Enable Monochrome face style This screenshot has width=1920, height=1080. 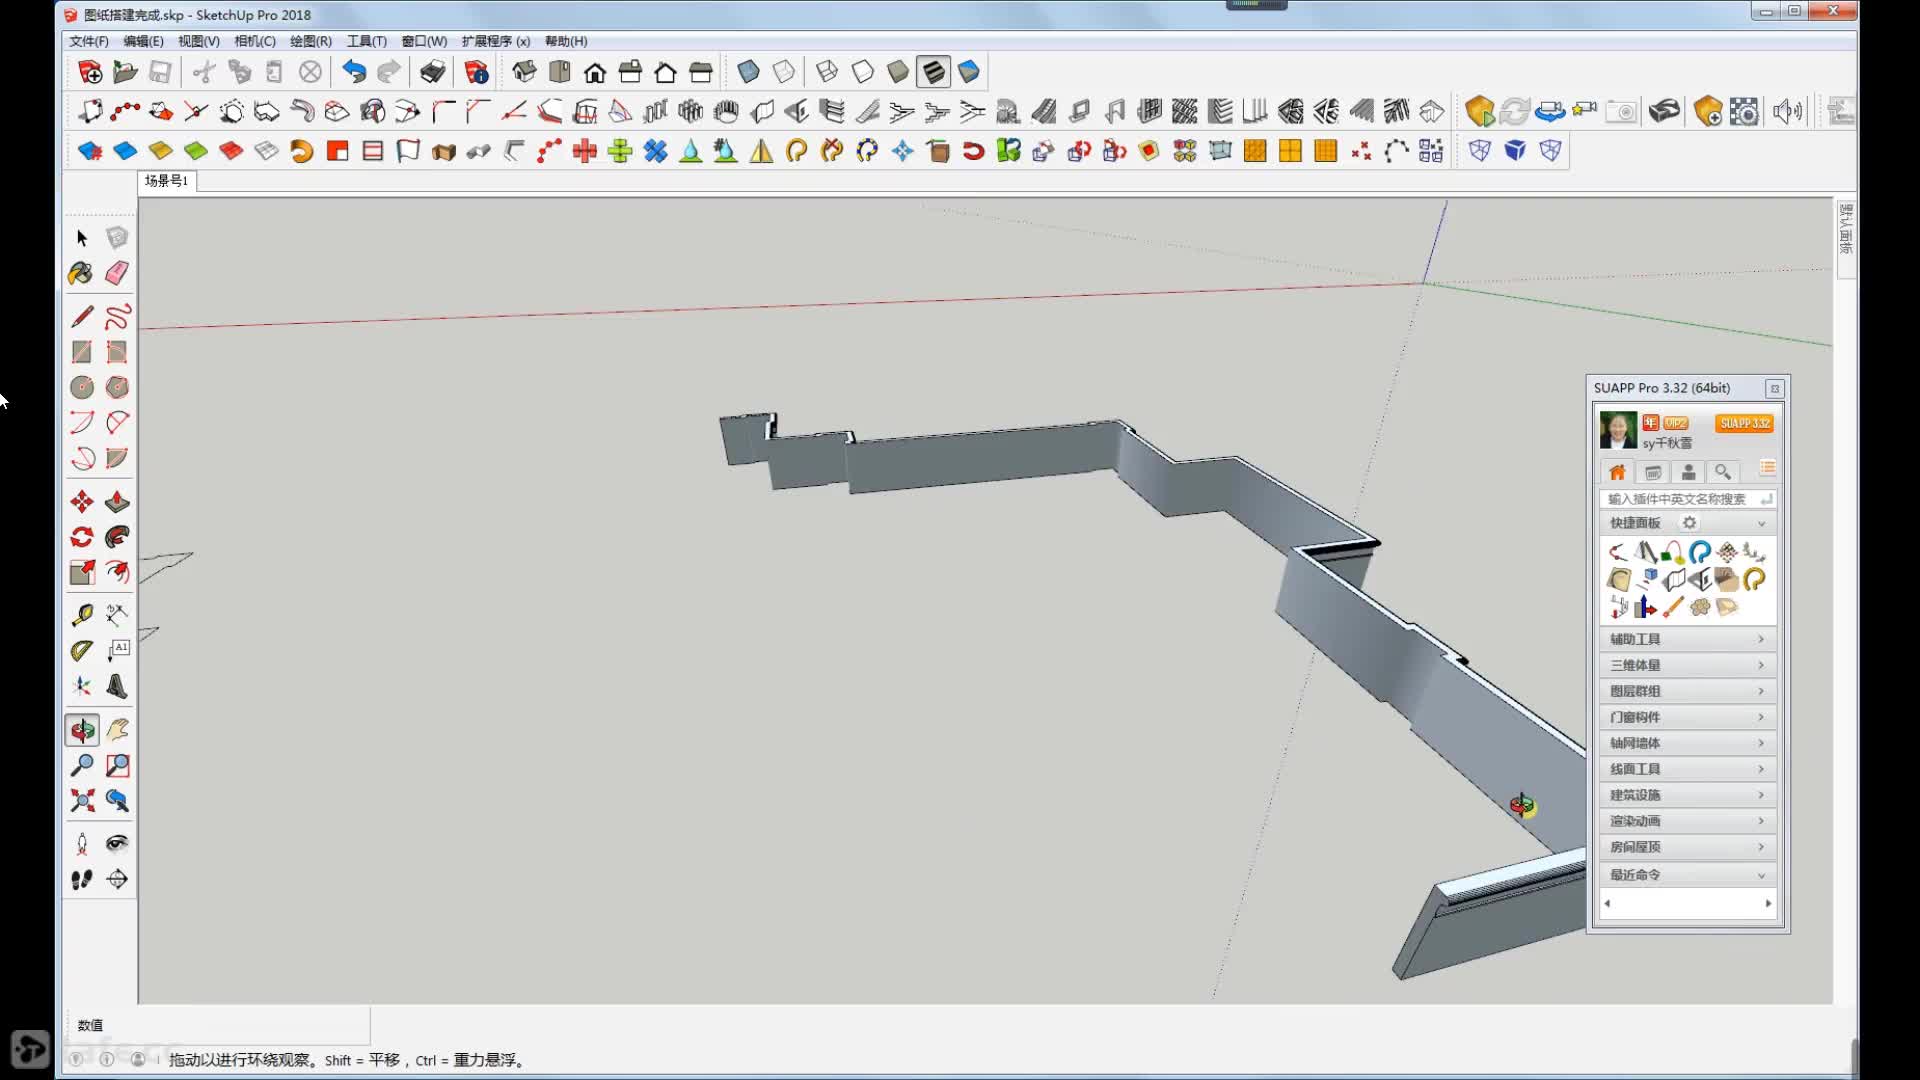(x=969, y=72)
